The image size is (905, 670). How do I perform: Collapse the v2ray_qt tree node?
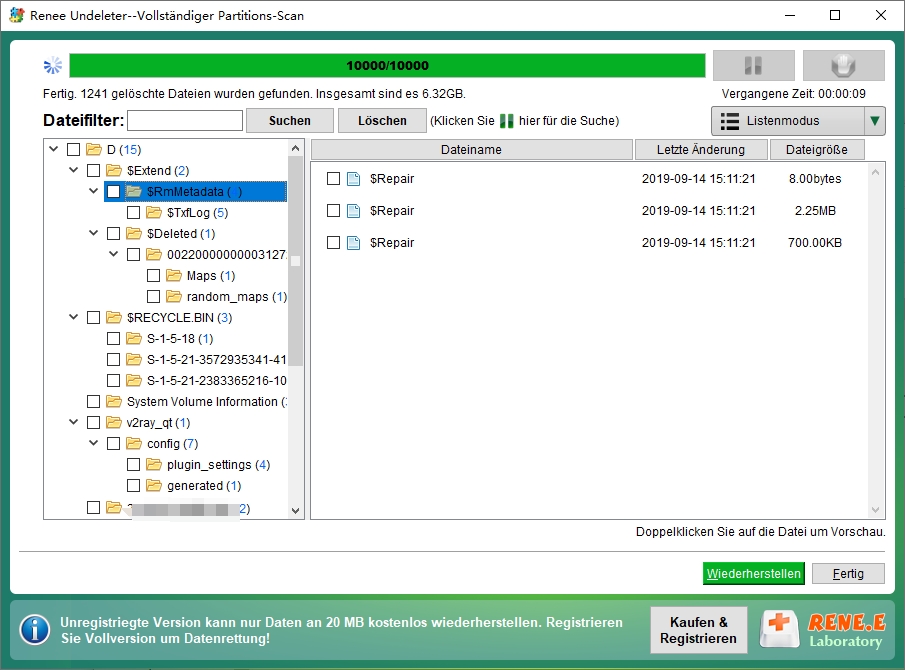pos(73,422)
